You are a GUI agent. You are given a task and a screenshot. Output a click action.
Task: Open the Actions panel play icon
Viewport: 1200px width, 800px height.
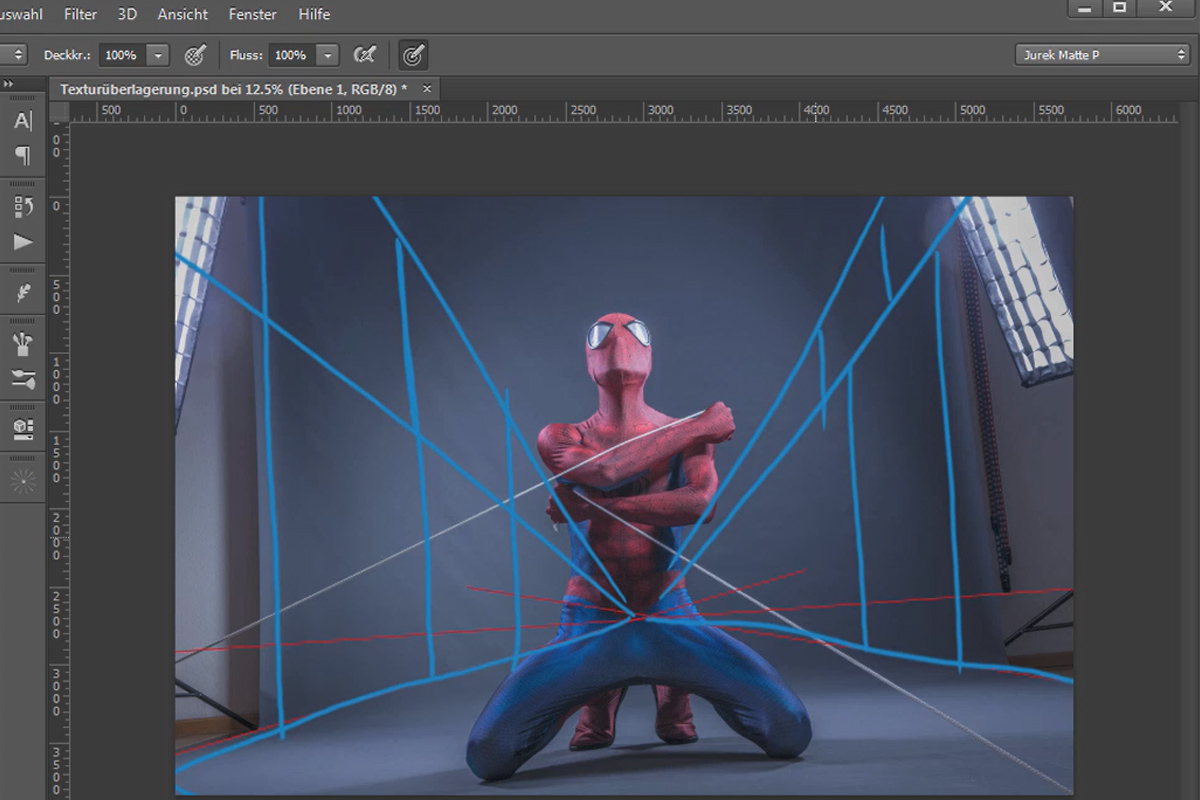23,242
